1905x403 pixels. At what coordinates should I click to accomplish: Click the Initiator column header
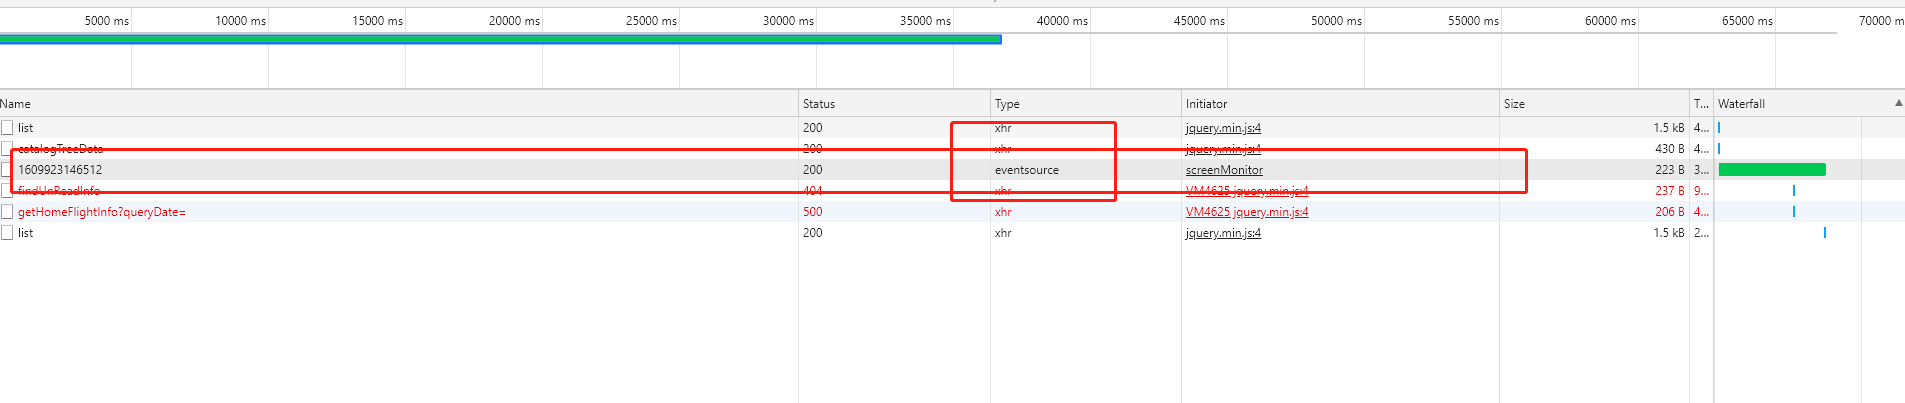1206,104
